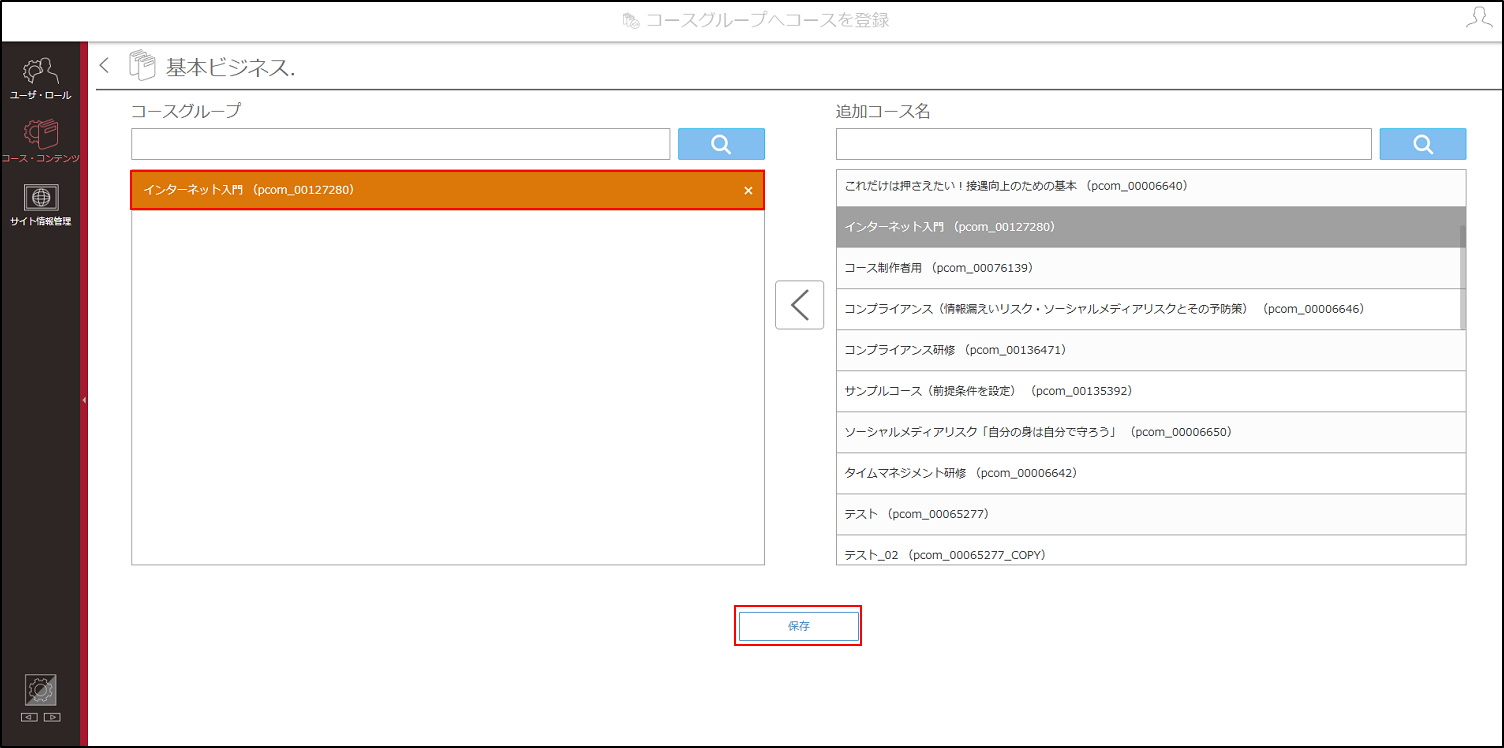Focus the コースグループ search field

(x=400, y=144)
